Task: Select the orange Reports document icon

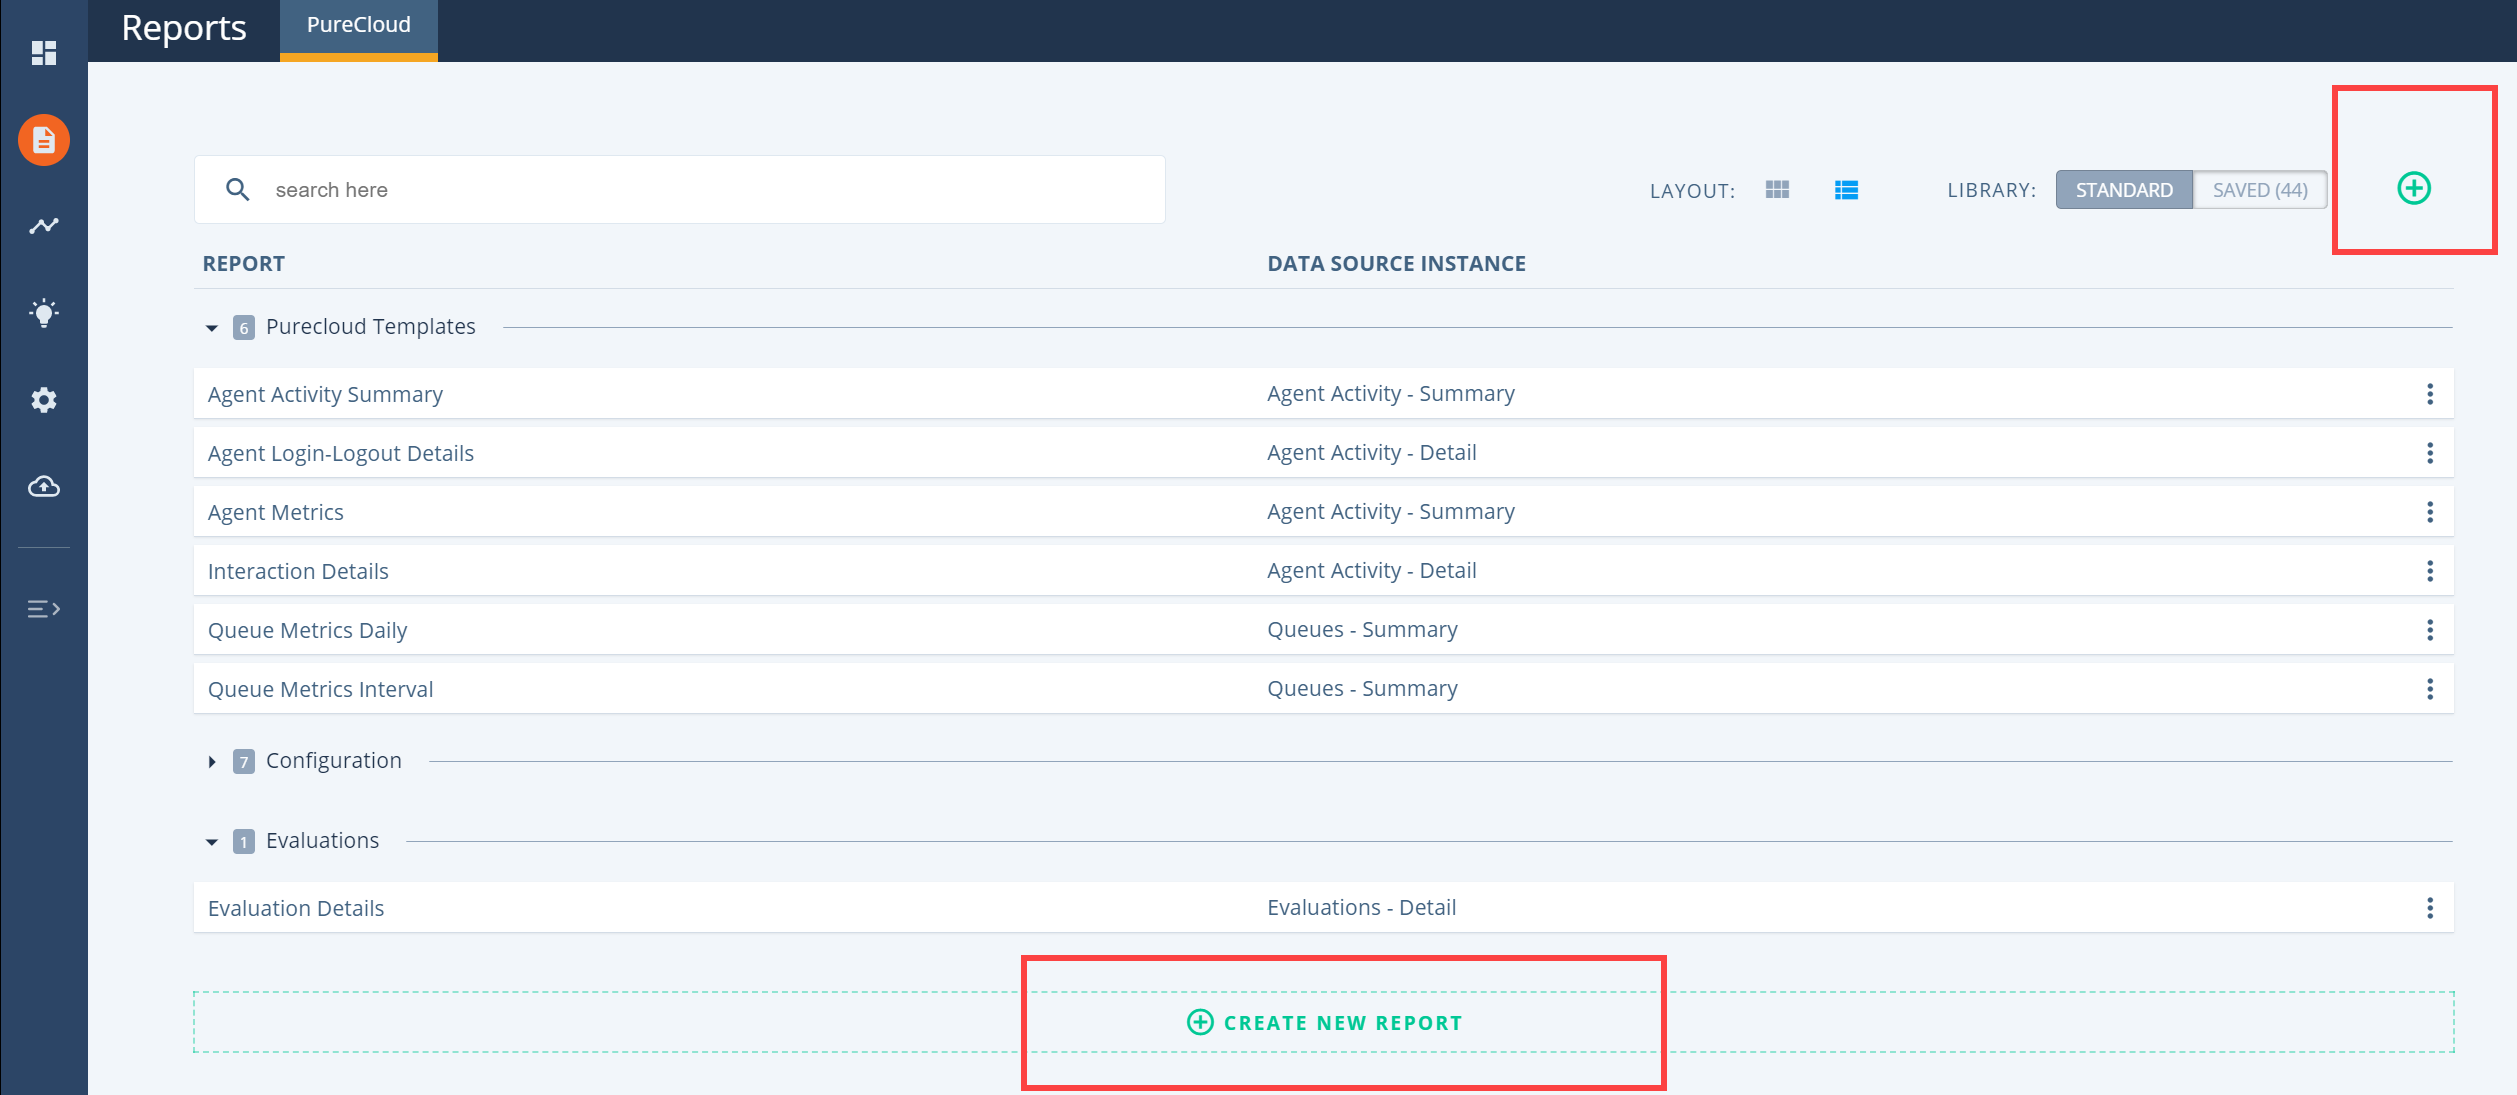Action: (44, 140)
